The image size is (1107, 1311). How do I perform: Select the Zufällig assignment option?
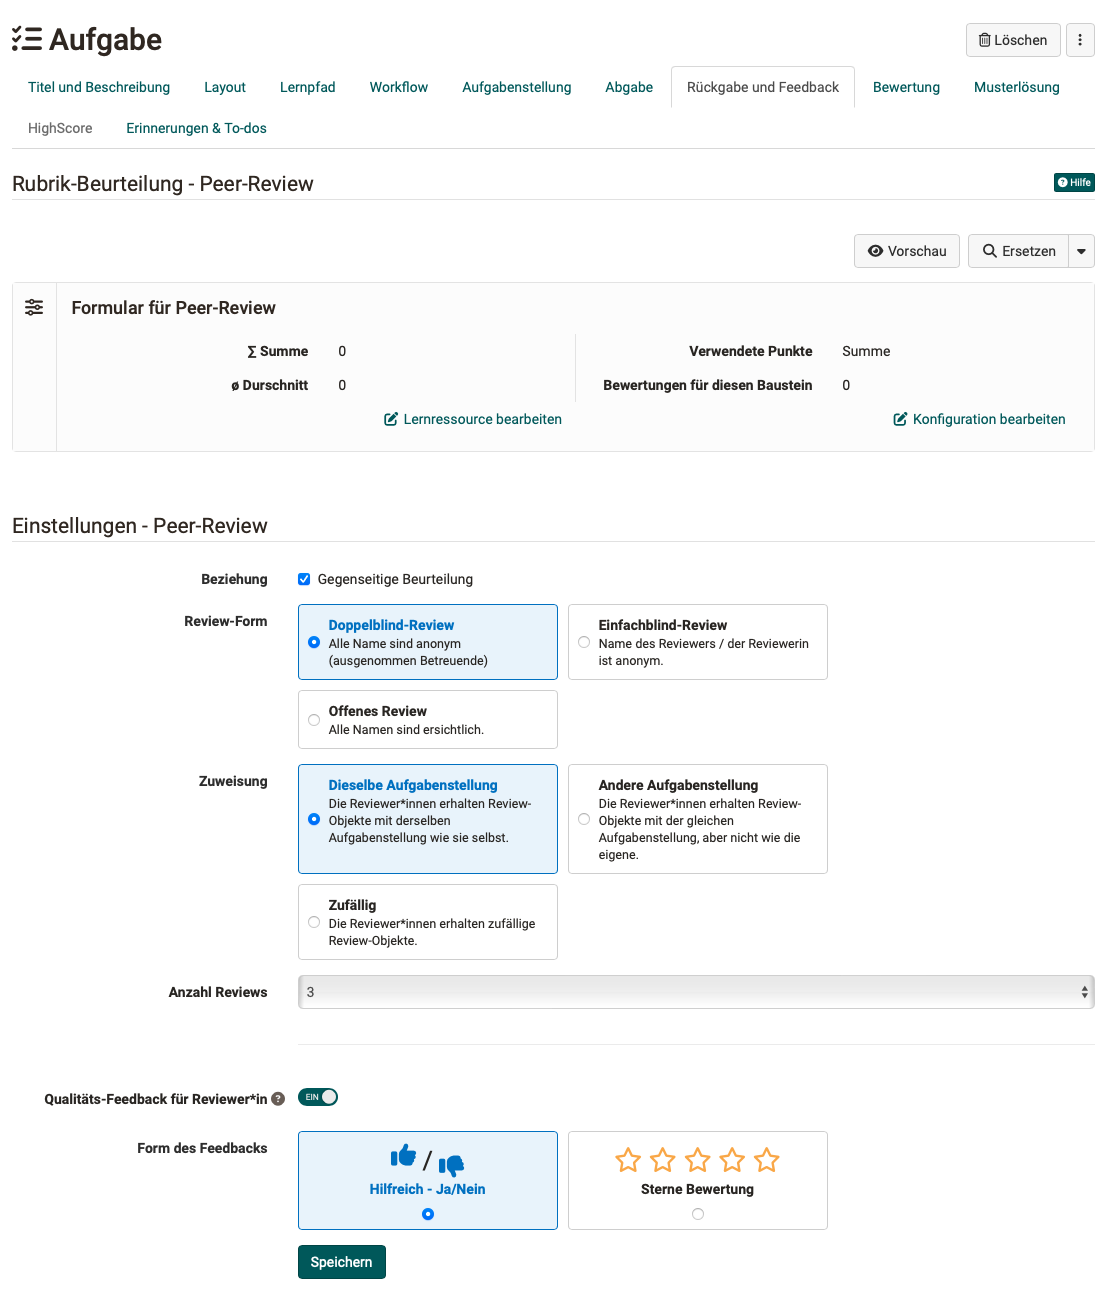click(314, 922)
